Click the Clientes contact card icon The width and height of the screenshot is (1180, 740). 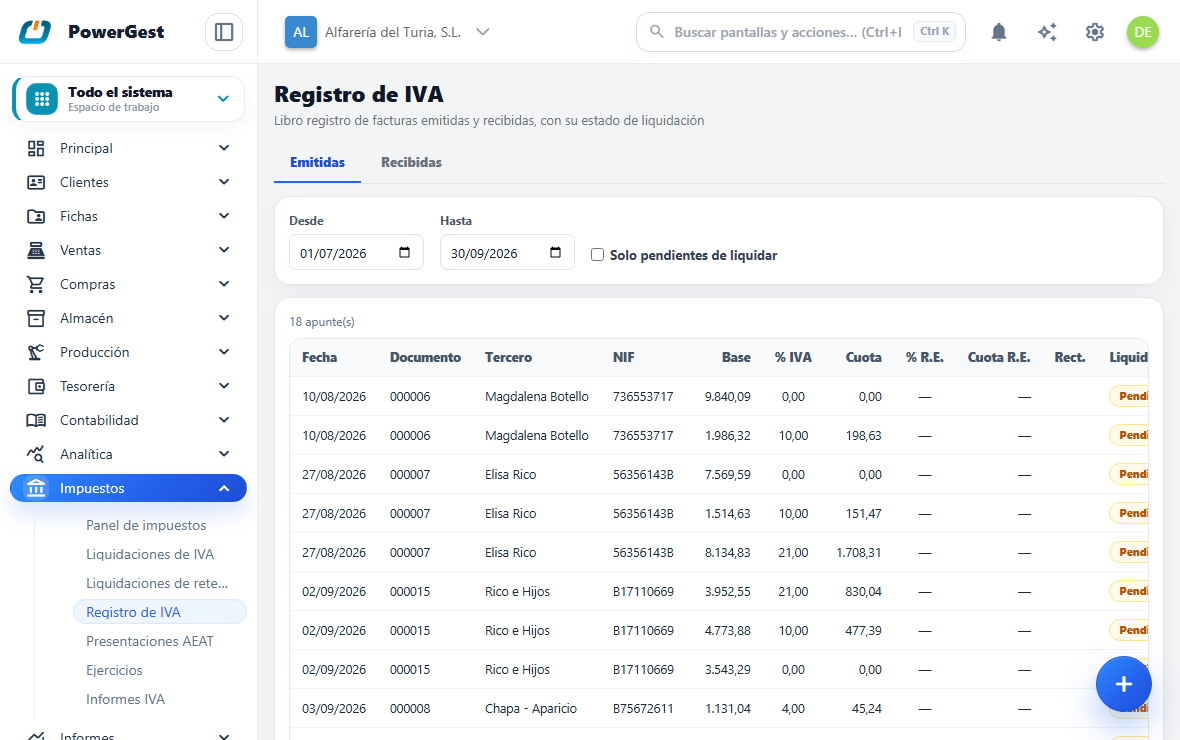coord(35,182)
